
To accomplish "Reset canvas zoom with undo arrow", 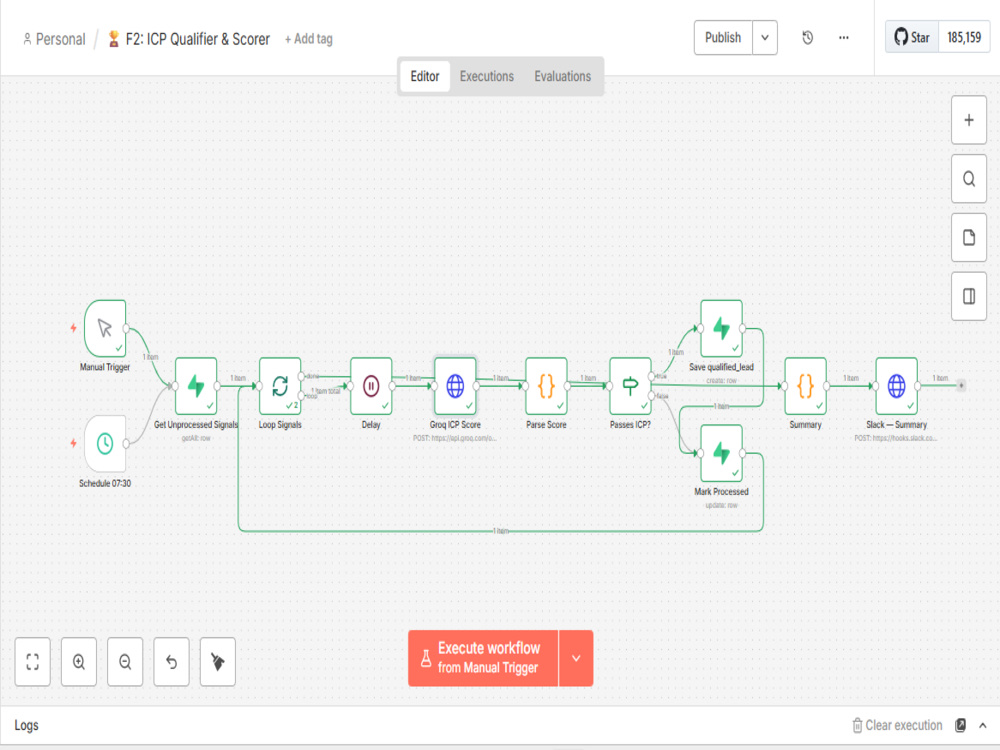I will (172, 661).
